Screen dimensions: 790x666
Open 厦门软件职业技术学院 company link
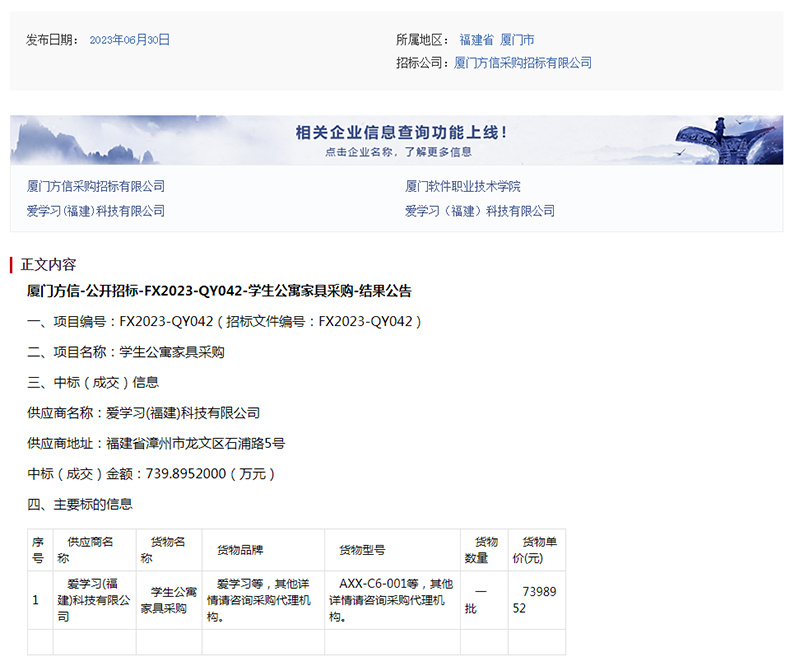click(463, 186)
